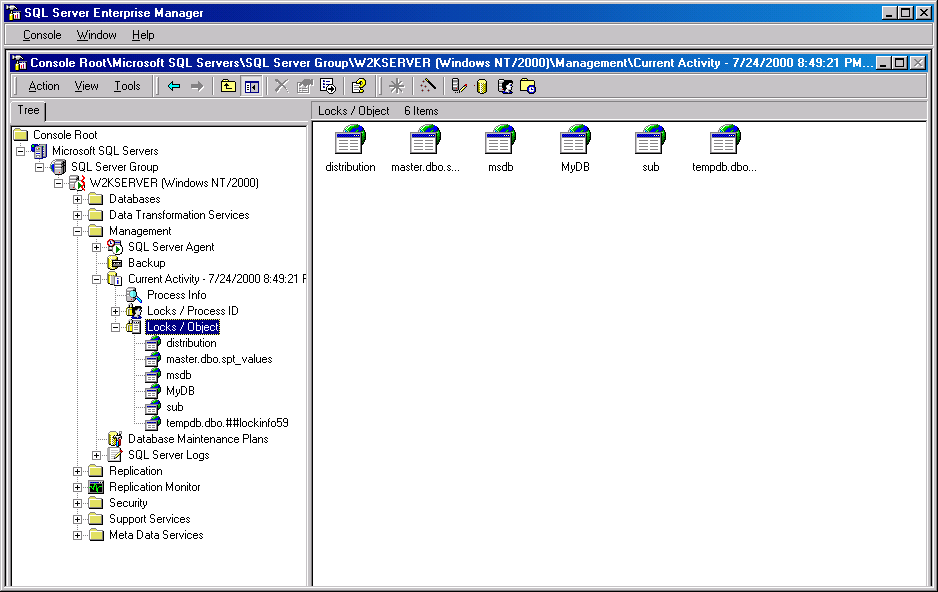Select master.dbo.spt_values in the tree
This screenshot has width=938, height=592.
click(x=219, y=359)
